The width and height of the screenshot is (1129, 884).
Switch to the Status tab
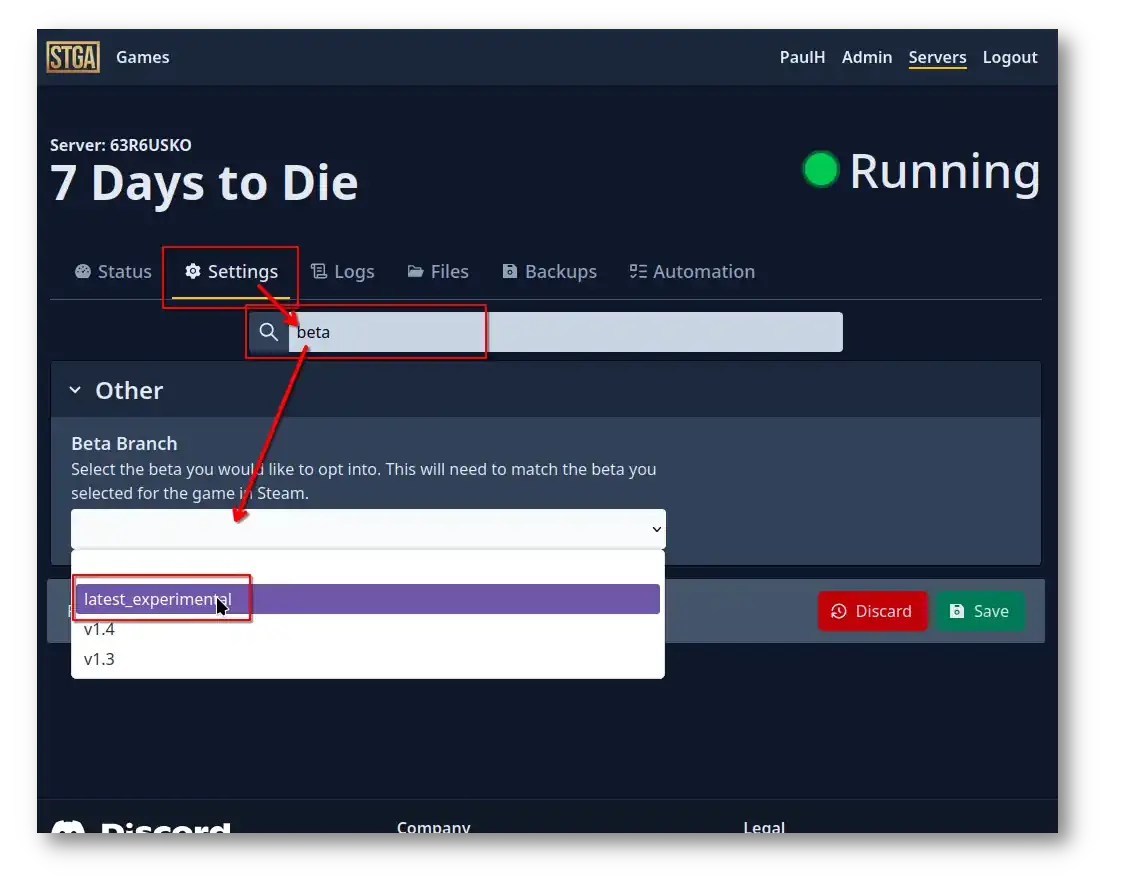click(113, 271)
